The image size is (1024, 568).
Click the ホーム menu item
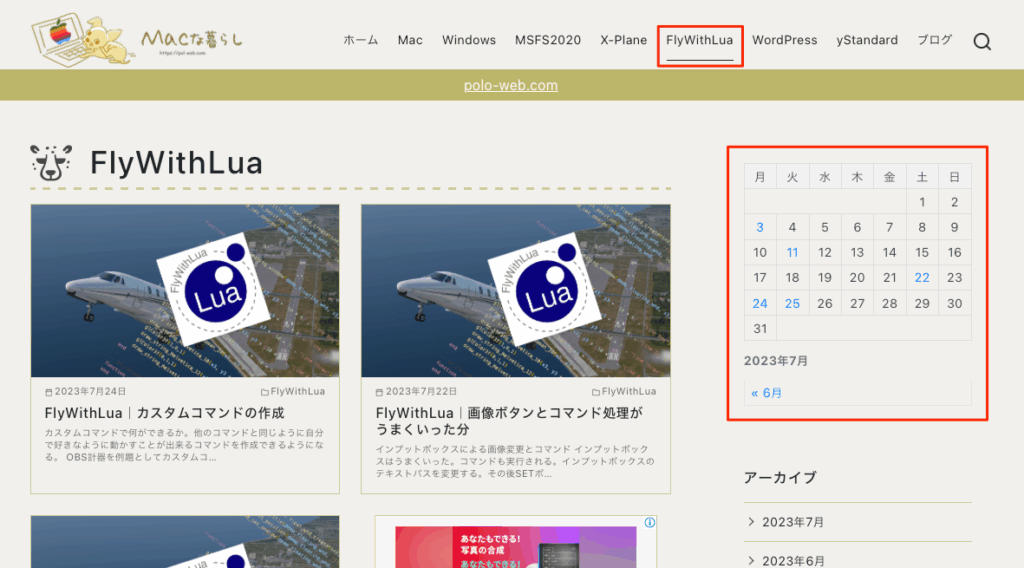tap(360, 40)
